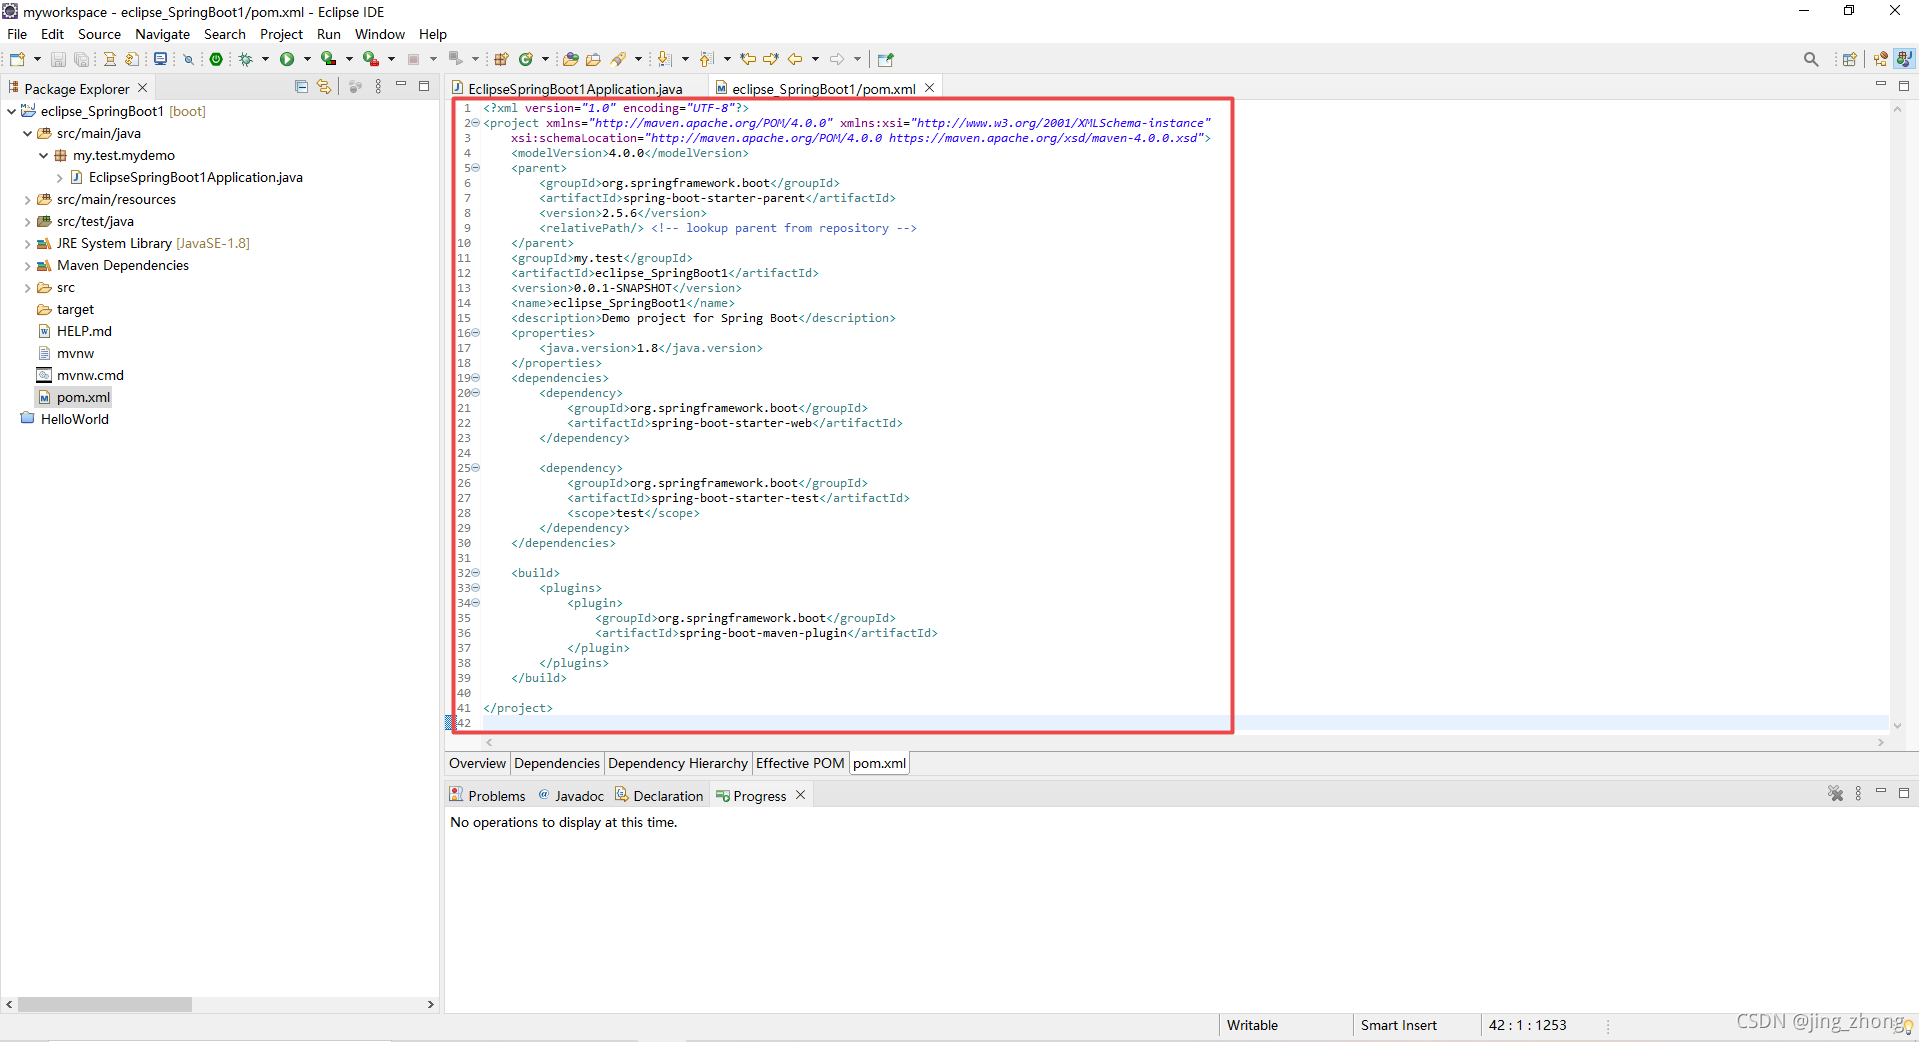Expand the Maven Dependencies node

click(x=27, y=265)
